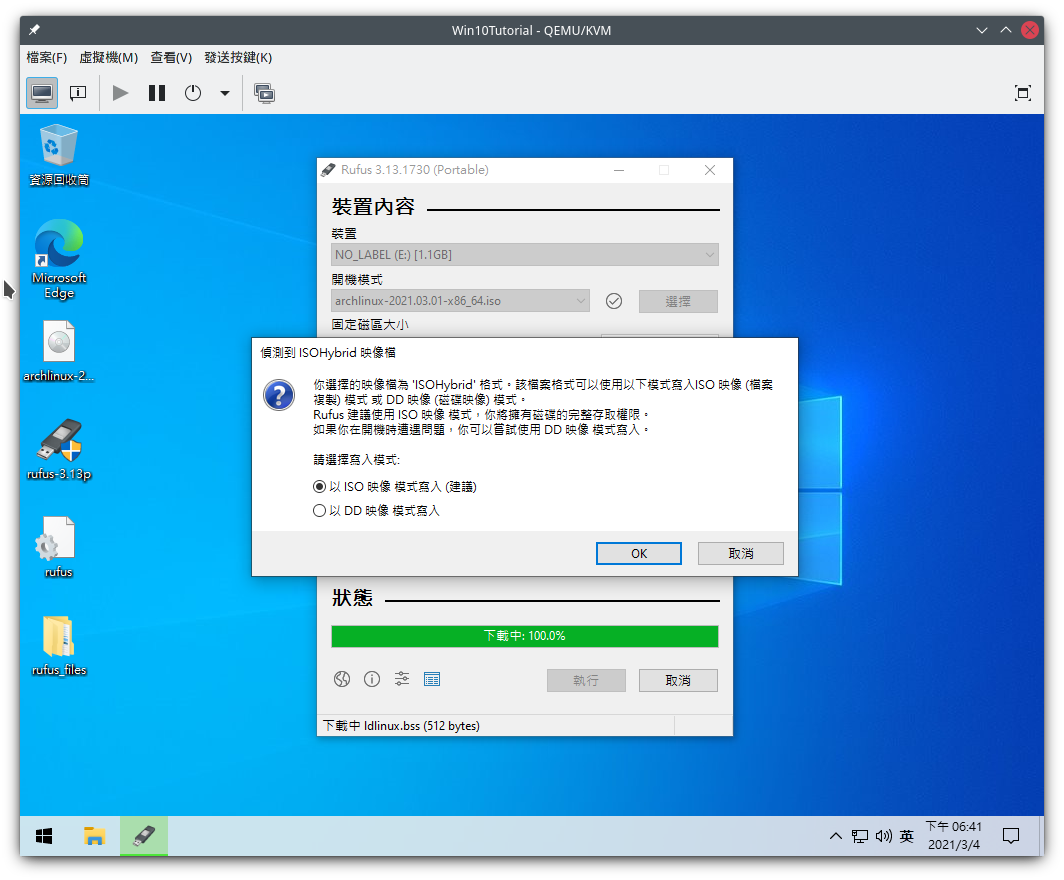Screen dimensions: 1064x880
Task: Manage virtual machine snapshots
Action: tap(264, 93)
